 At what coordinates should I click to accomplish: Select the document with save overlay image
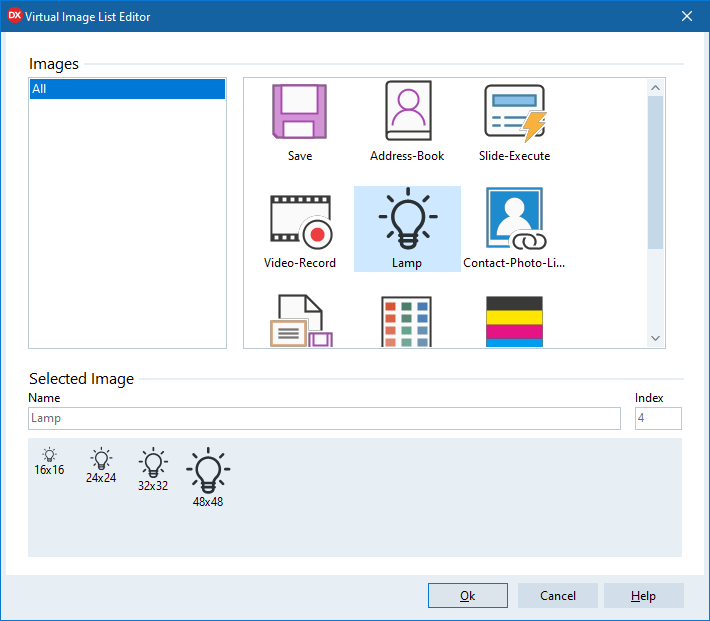(x=301, y=321)
